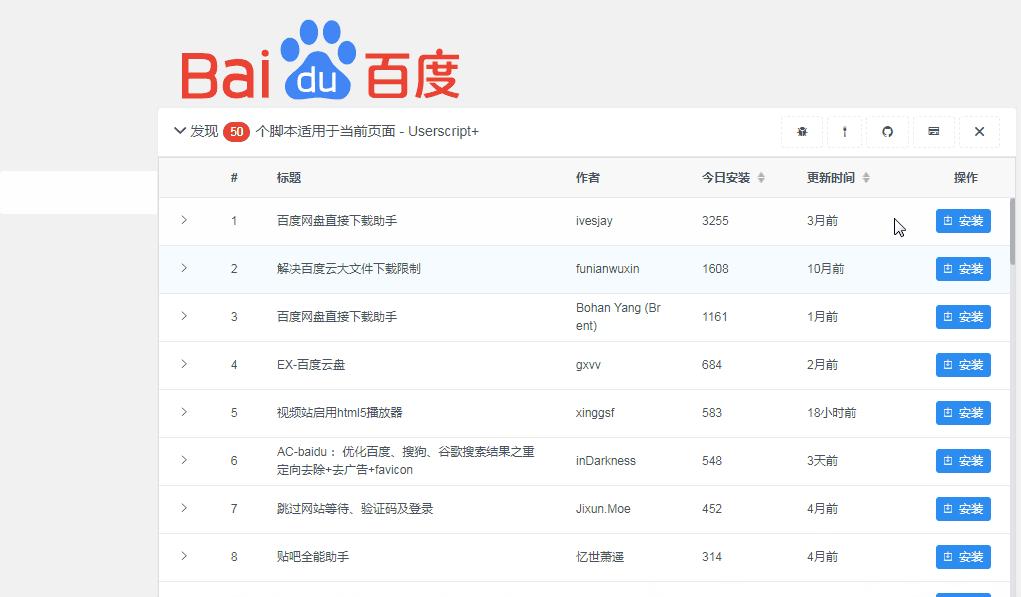The image size is (1021, 597).
Task: Collapse the panel using the header chevron
Action: pyautogui.click(x=180, y=131)
